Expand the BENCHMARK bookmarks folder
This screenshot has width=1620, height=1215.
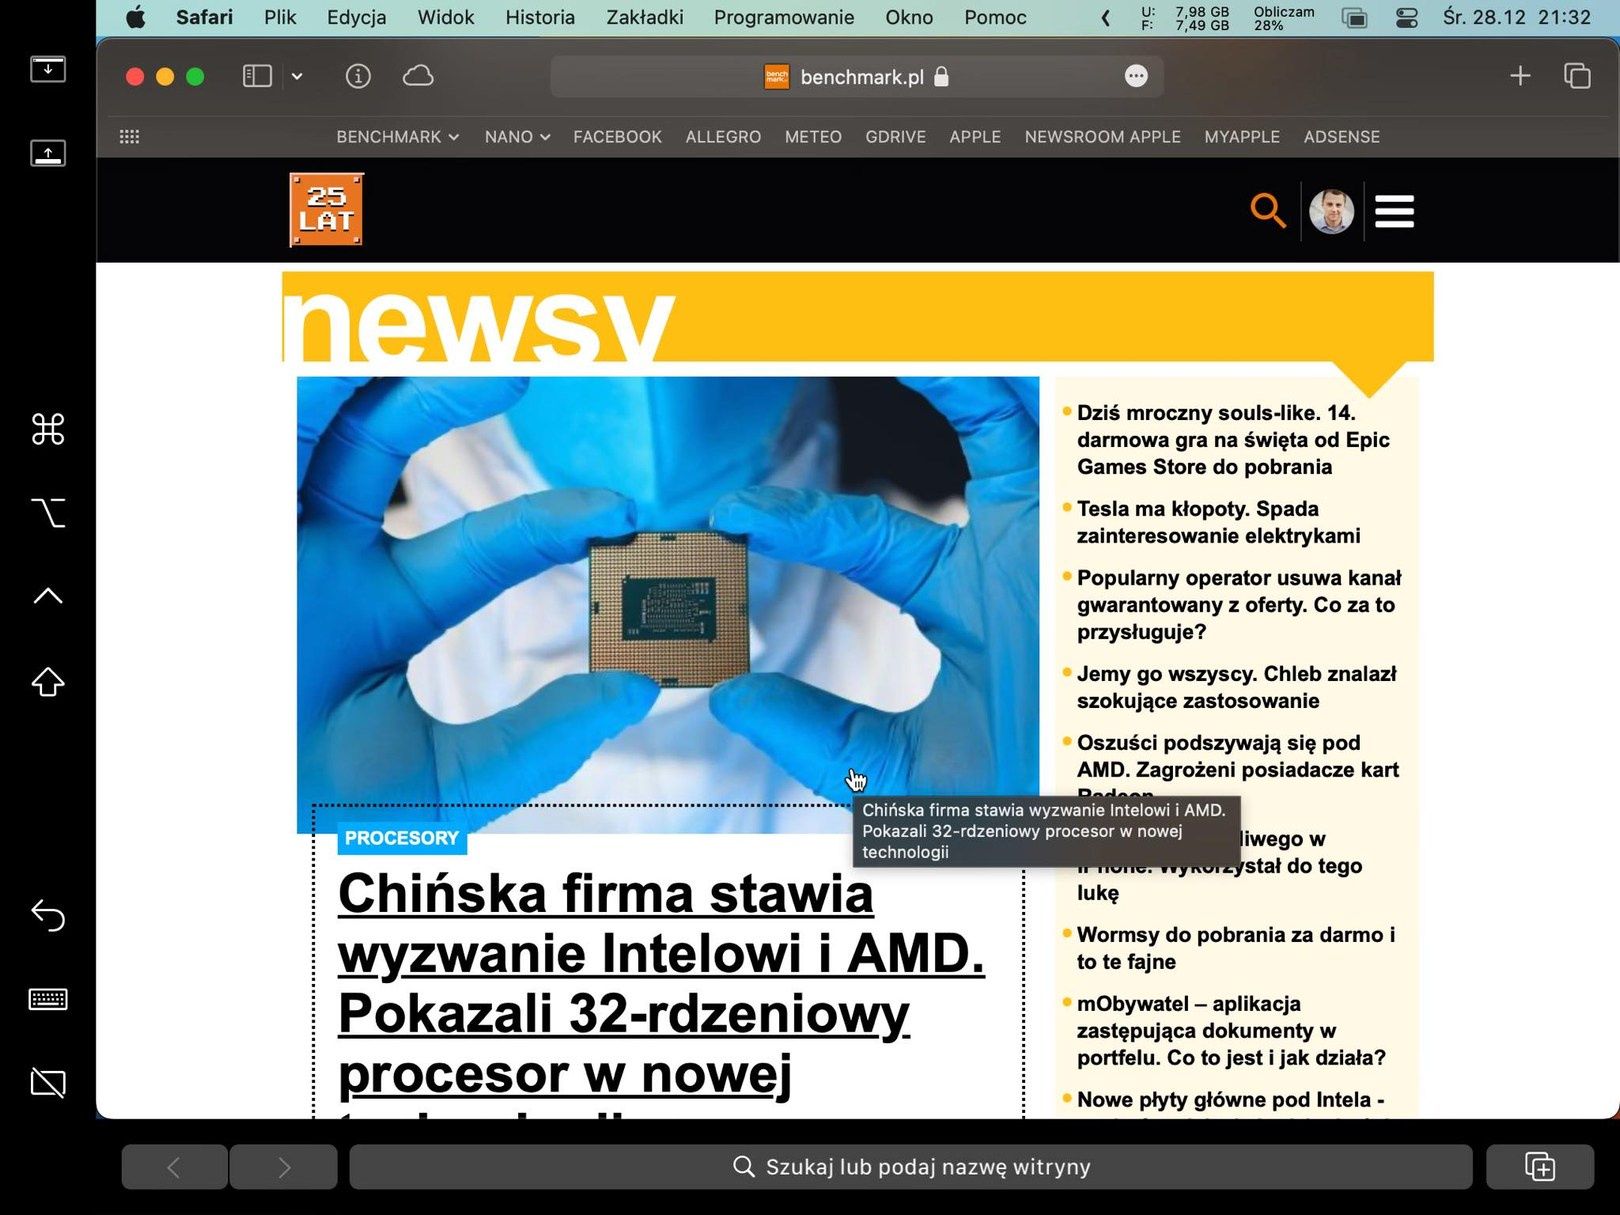click(398, 137)
